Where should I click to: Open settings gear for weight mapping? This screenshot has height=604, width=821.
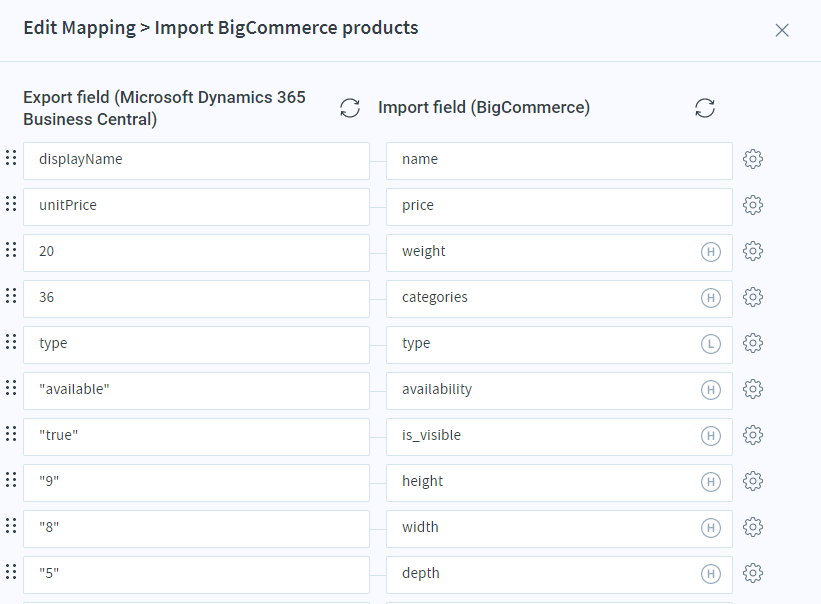pos(753,251)
